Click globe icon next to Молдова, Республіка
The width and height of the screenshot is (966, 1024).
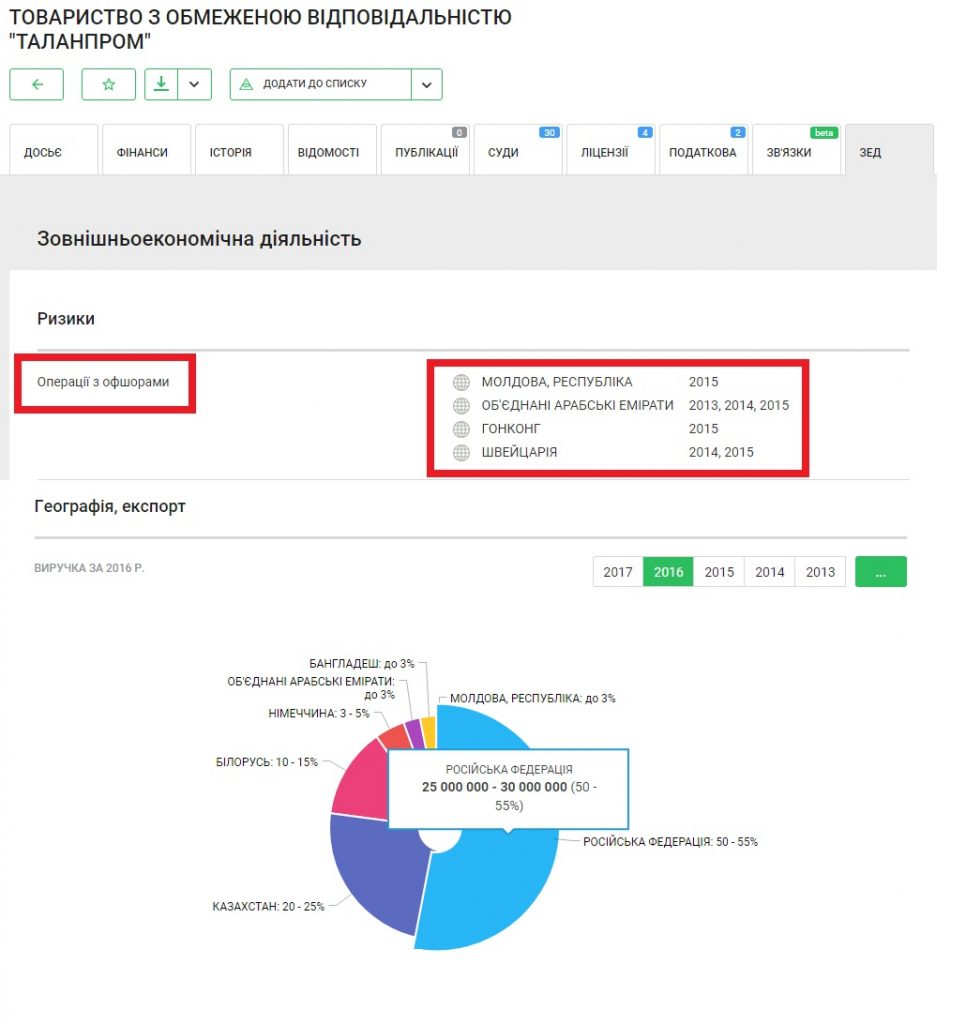461,382
